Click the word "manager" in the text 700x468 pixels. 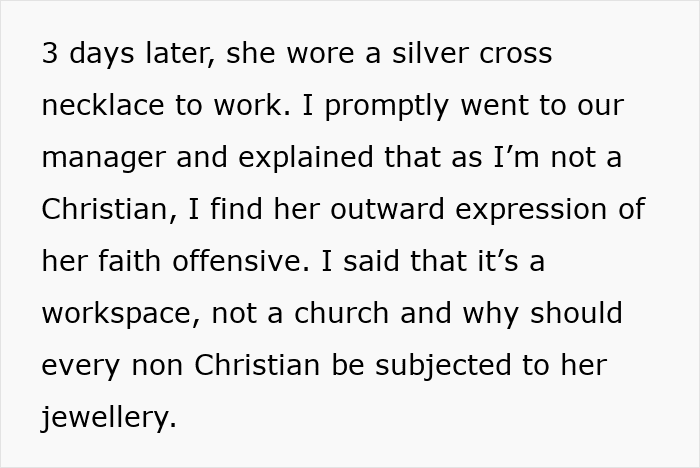104,159
